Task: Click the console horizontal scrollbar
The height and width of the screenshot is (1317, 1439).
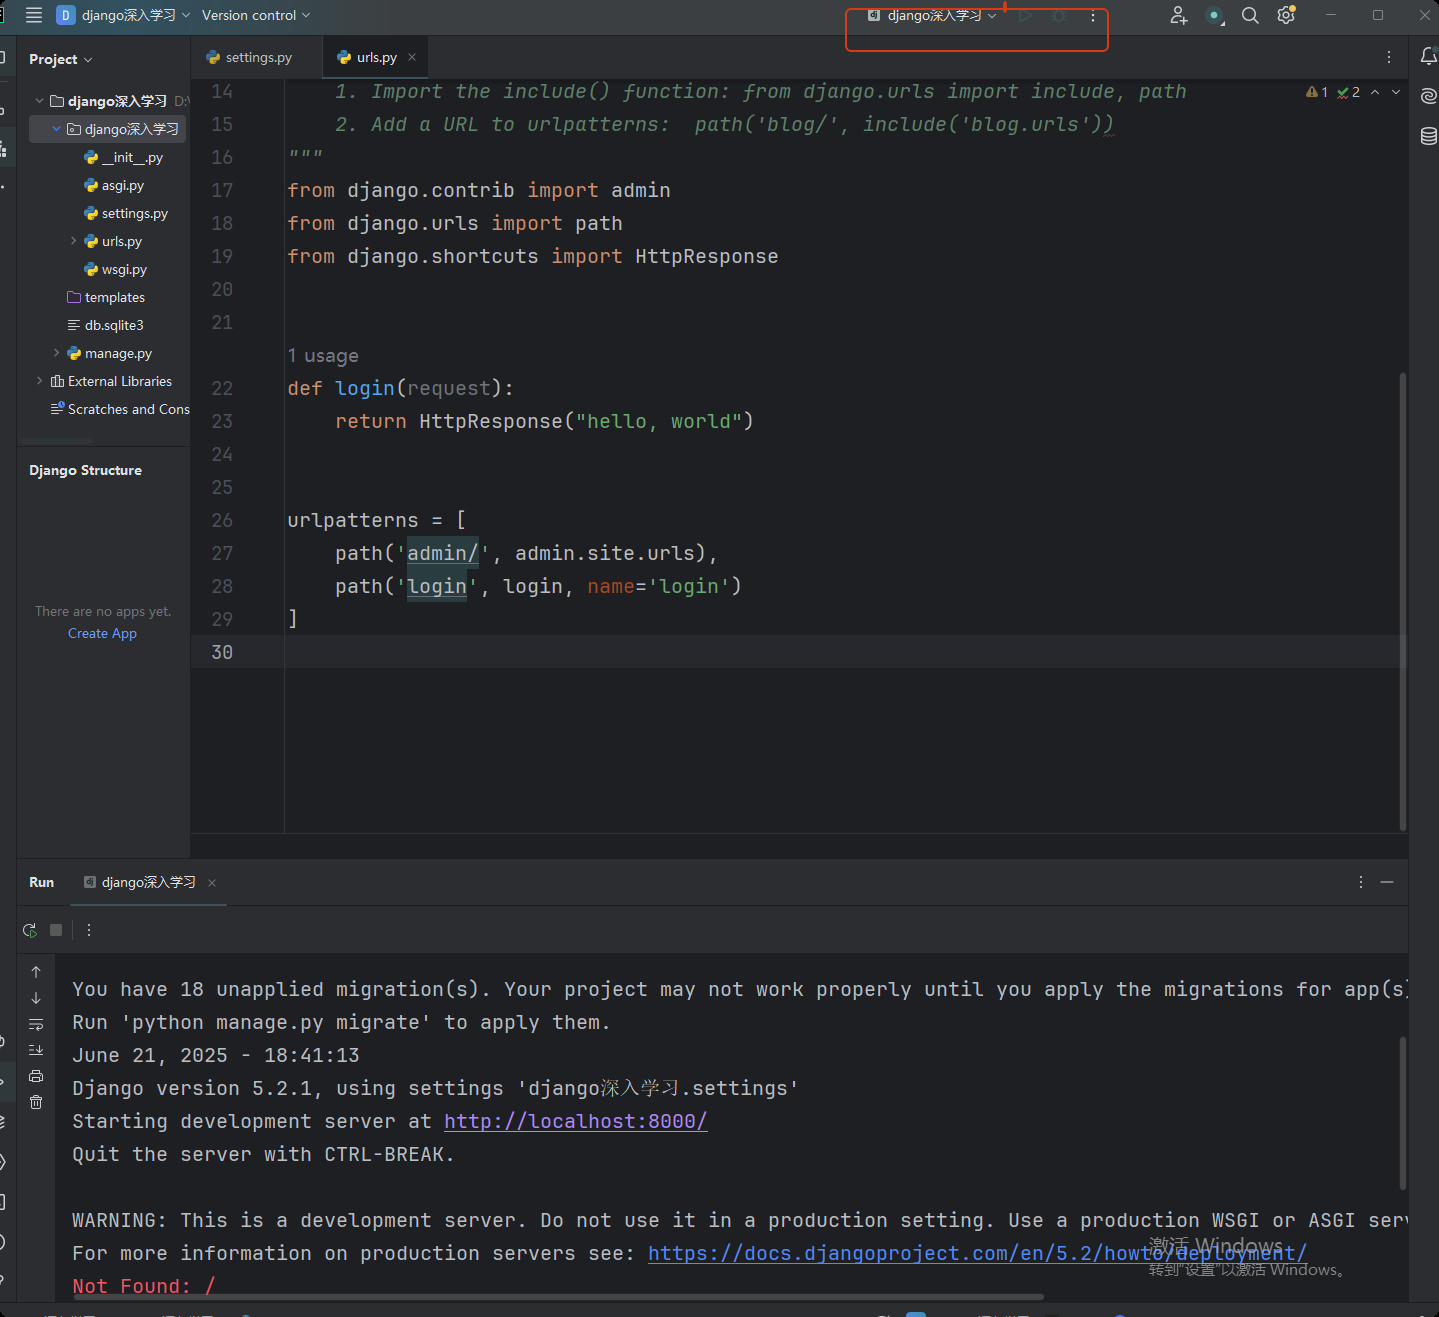Action: coord(560,1297)
